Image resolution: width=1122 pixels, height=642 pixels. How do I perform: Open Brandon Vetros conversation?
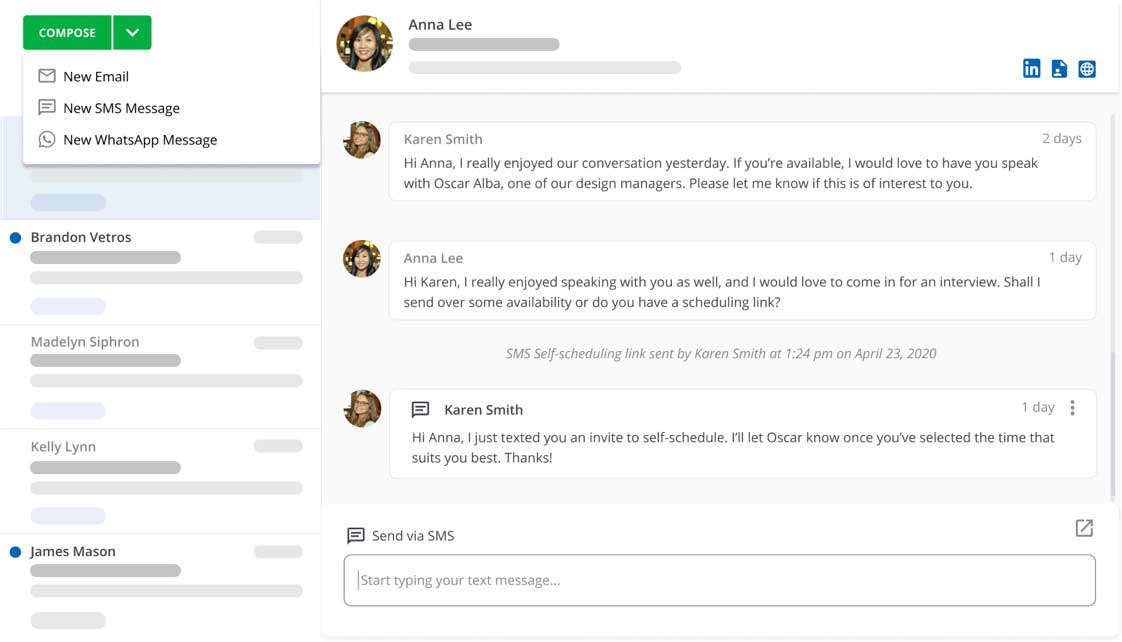click(x=81, y=238)
